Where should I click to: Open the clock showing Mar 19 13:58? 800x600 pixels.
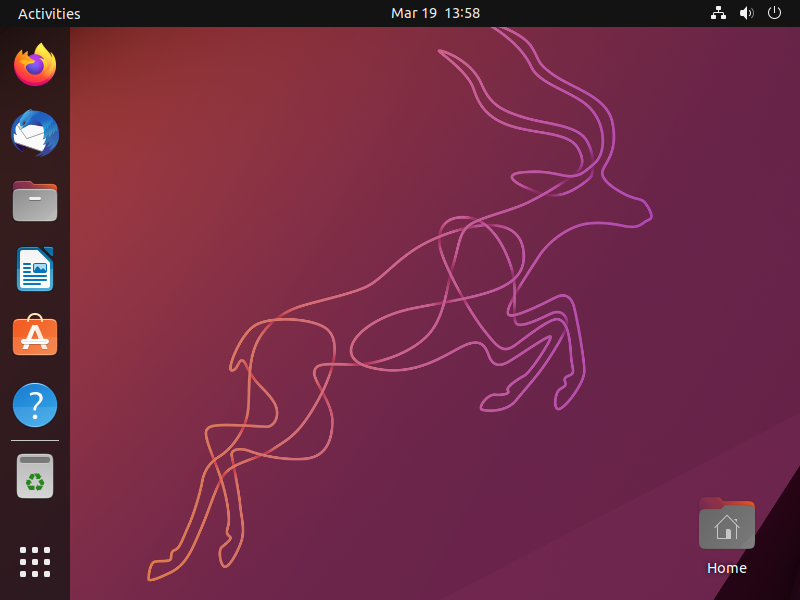435,13
